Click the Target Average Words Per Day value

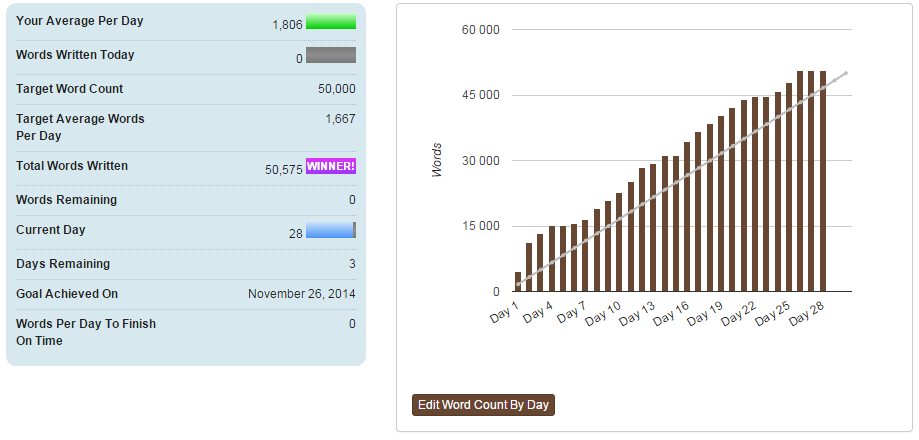(341, 119)
